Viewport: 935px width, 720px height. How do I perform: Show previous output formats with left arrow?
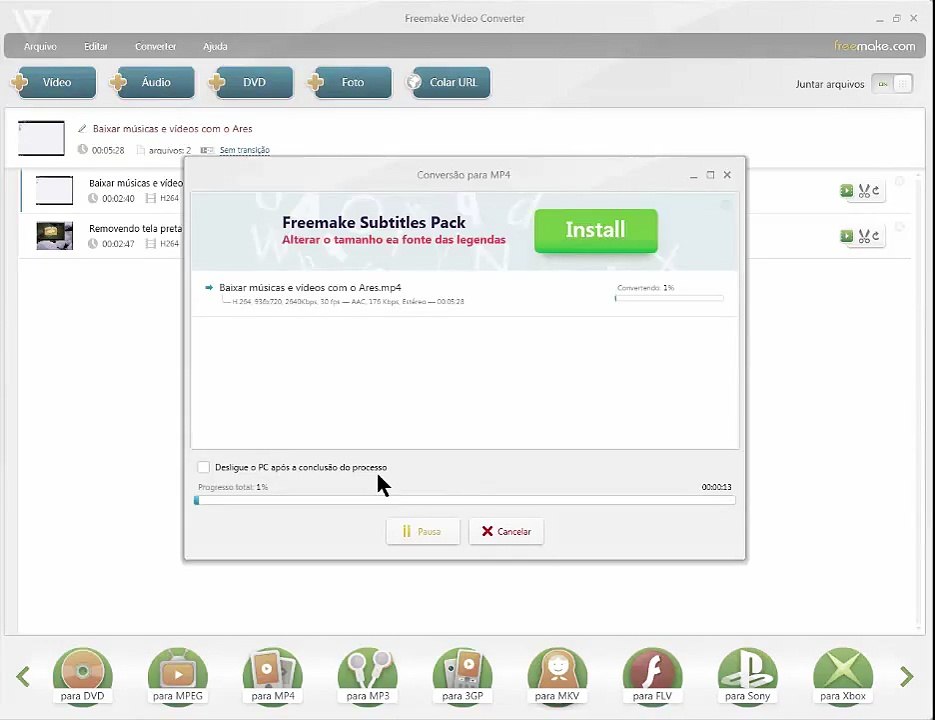[23, 676]
